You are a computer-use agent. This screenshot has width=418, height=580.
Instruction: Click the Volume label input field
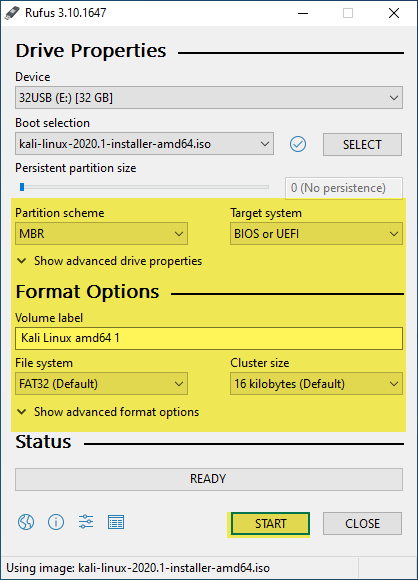(209, 338)
